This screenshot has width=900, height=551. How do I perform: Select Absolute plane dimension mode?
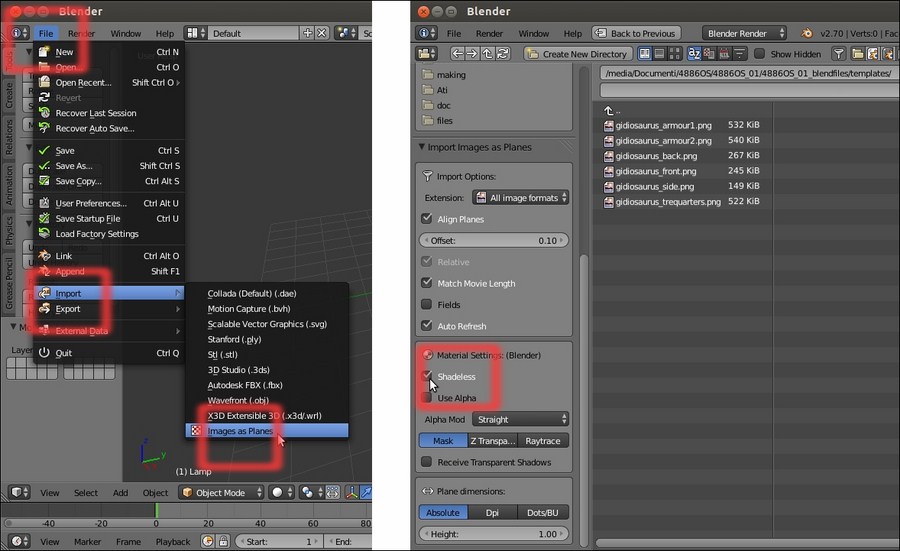pos(443,513)
